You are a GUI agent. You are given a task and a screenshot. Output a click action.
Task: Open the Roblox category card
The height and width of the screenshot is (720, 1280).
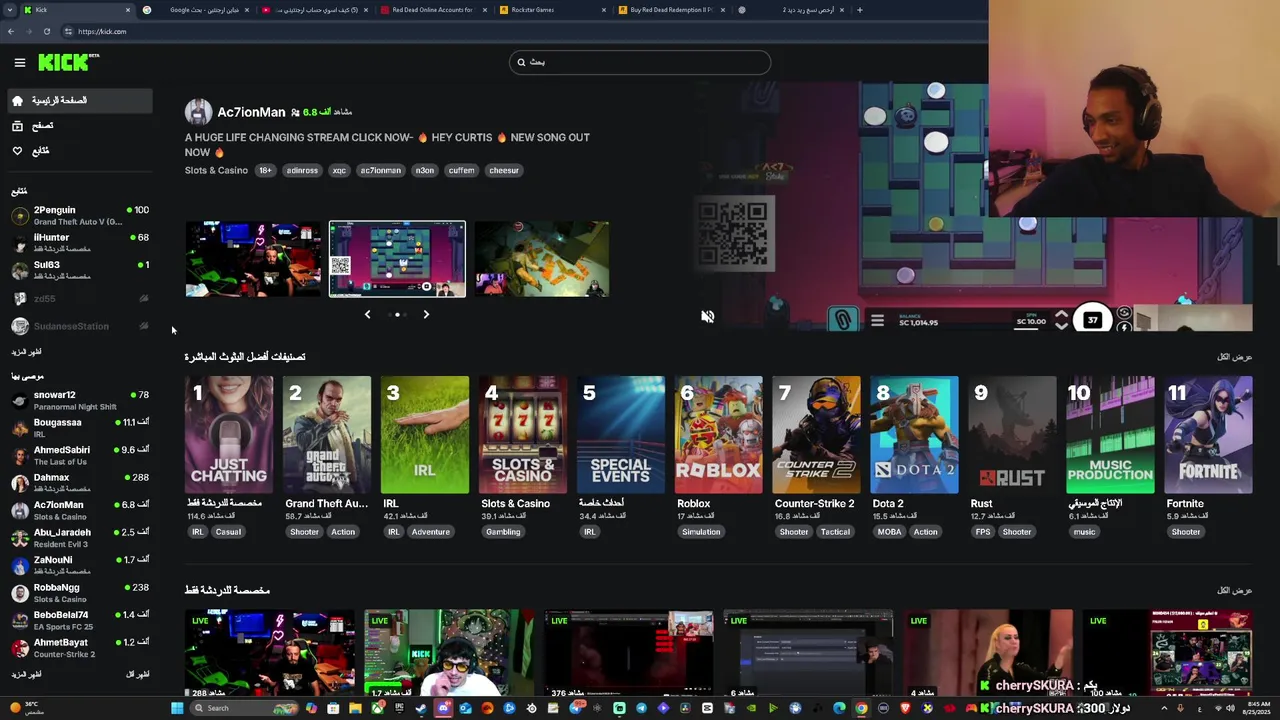(718, 435)
